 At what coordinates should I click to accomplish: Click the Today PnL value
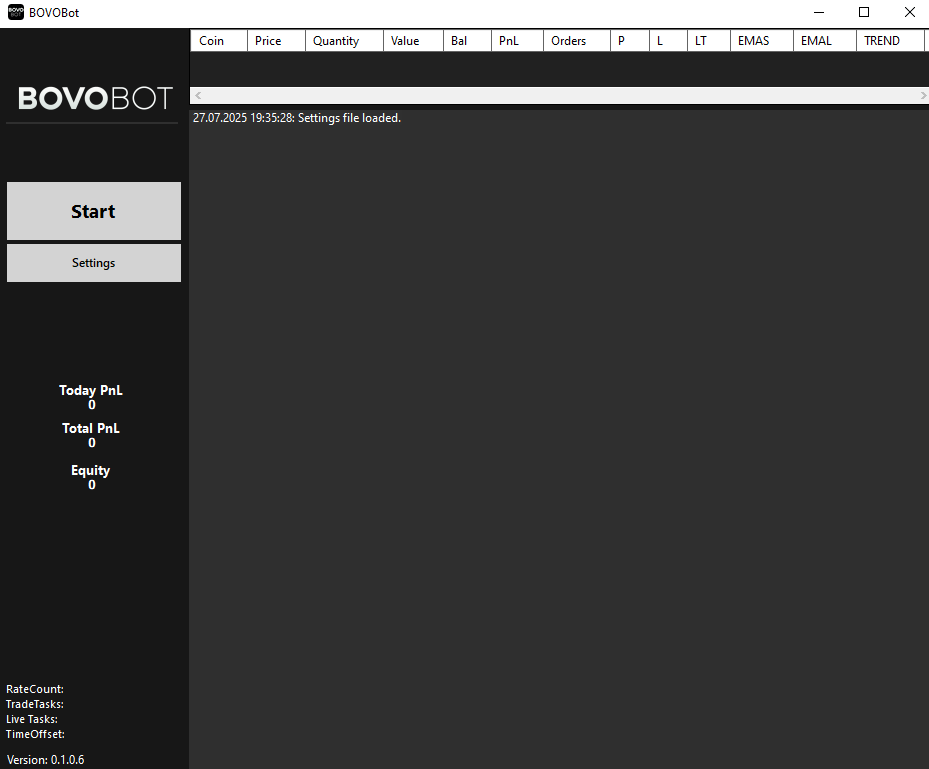coord(91,404)
